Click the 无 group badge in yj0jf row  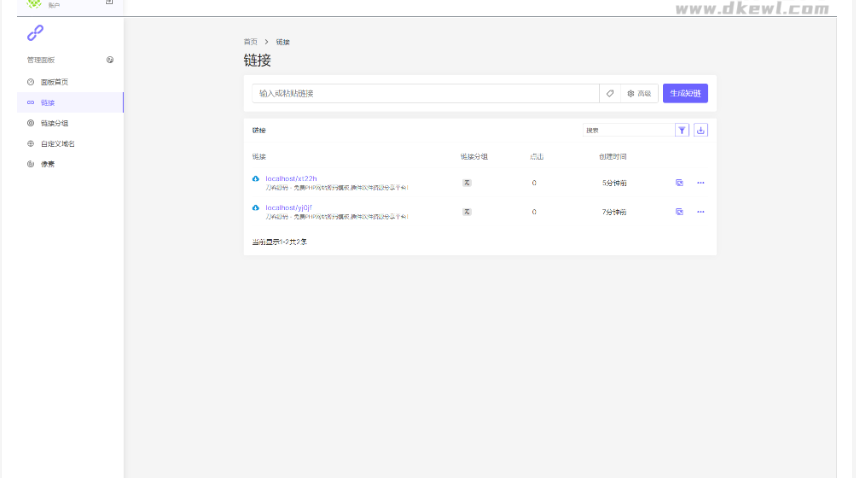[x=467, y=212]
